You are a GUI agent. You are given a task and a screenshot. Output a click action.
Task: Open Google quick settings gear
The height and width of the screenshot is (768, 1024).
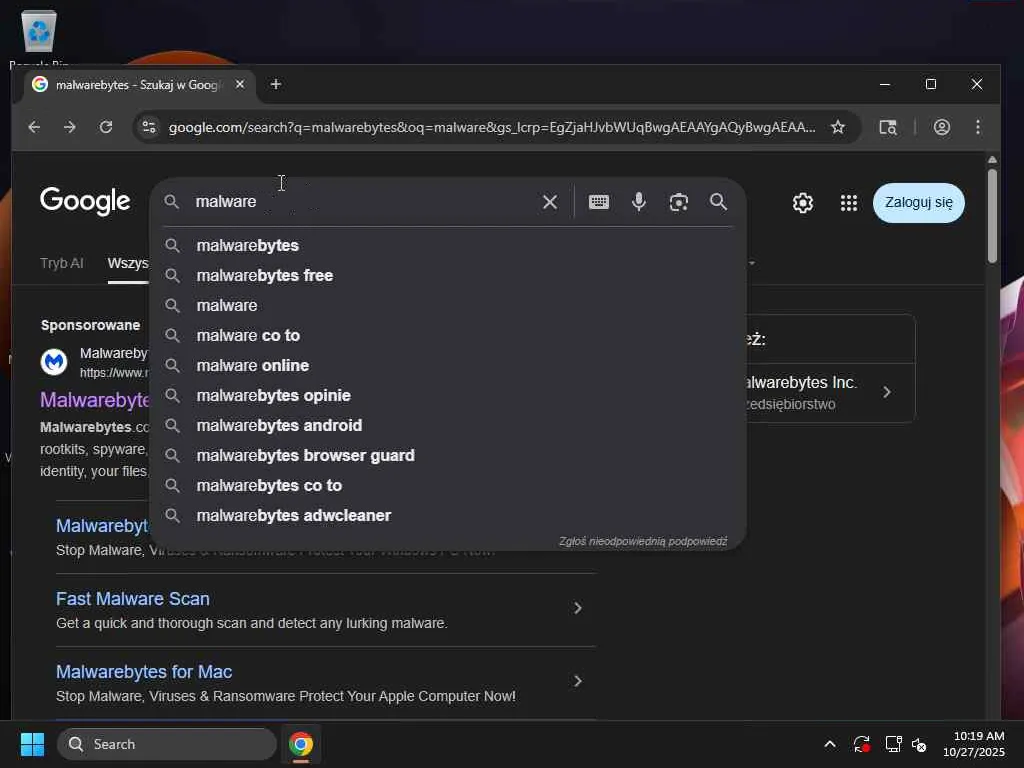[x=803, y=203]
